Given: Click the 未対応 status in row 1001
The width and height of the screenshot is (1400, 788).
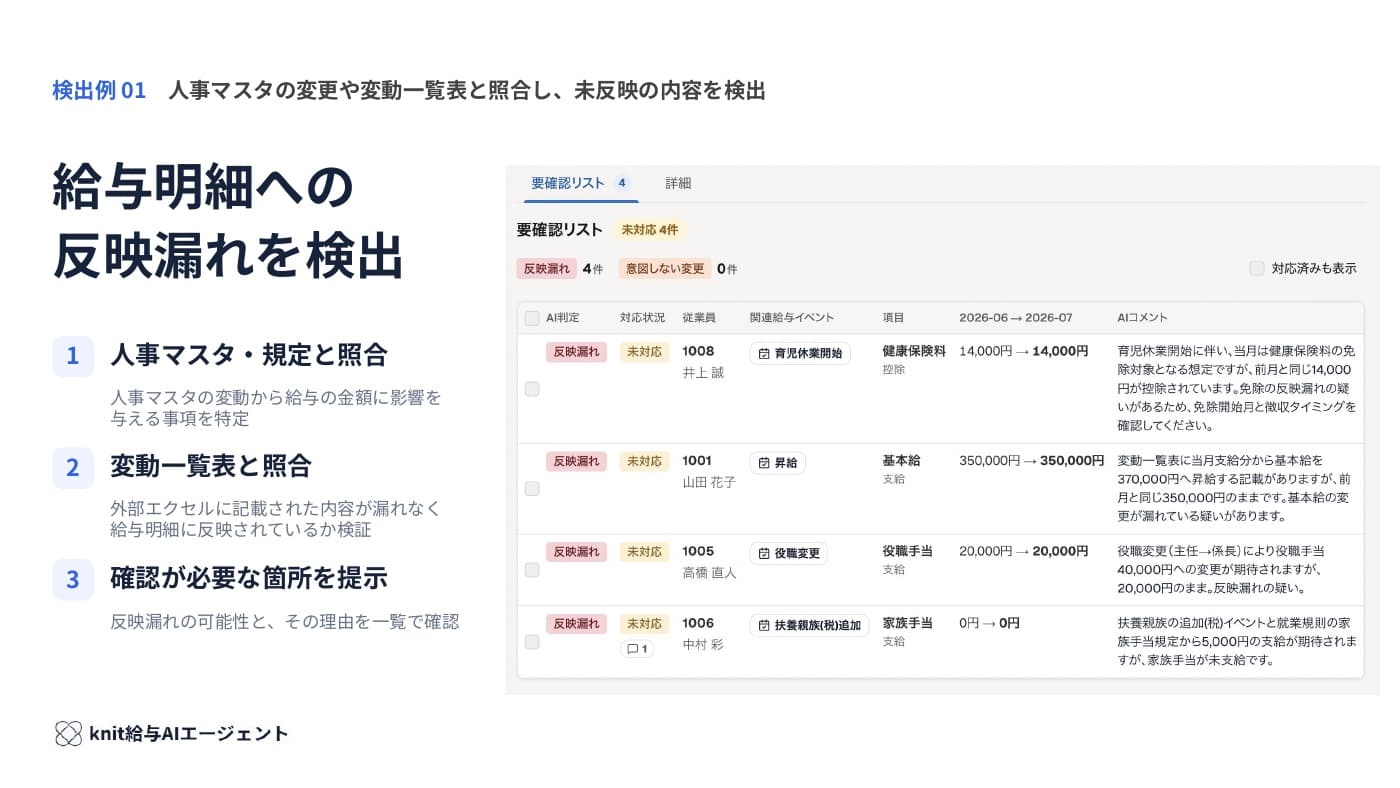Looking at the screenshot, I should (x=644, y=461).
